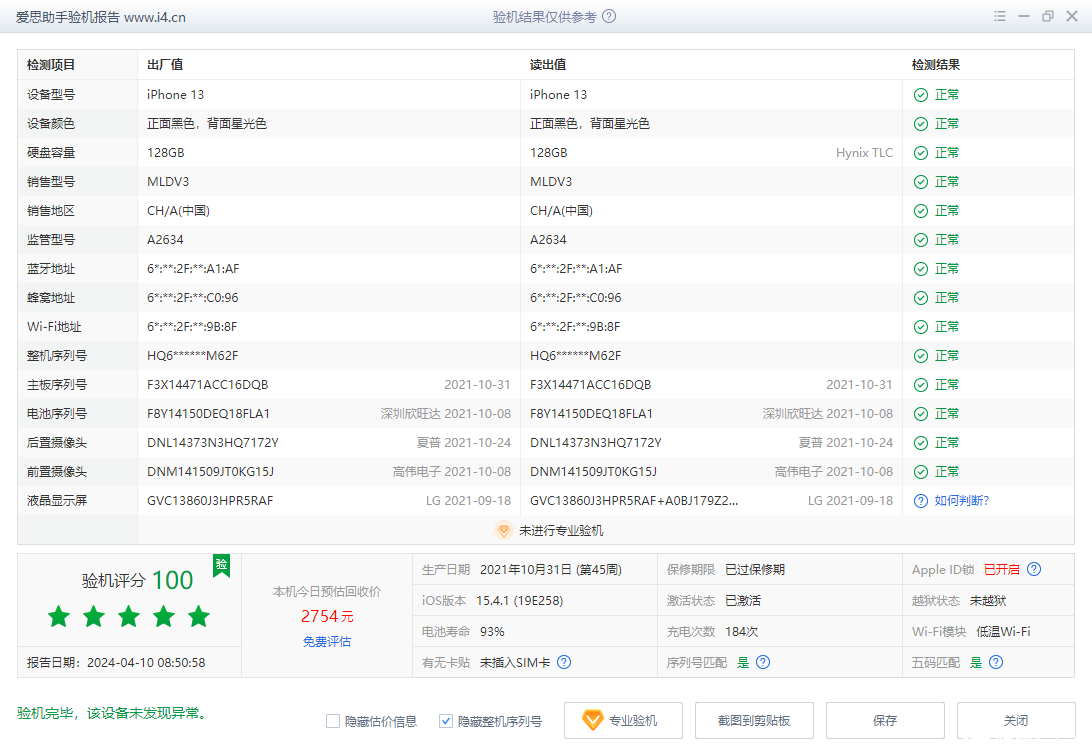Click the green check icon in 设备型号 row
This screenshot has width=1092, height=756.
click(921, 95)
